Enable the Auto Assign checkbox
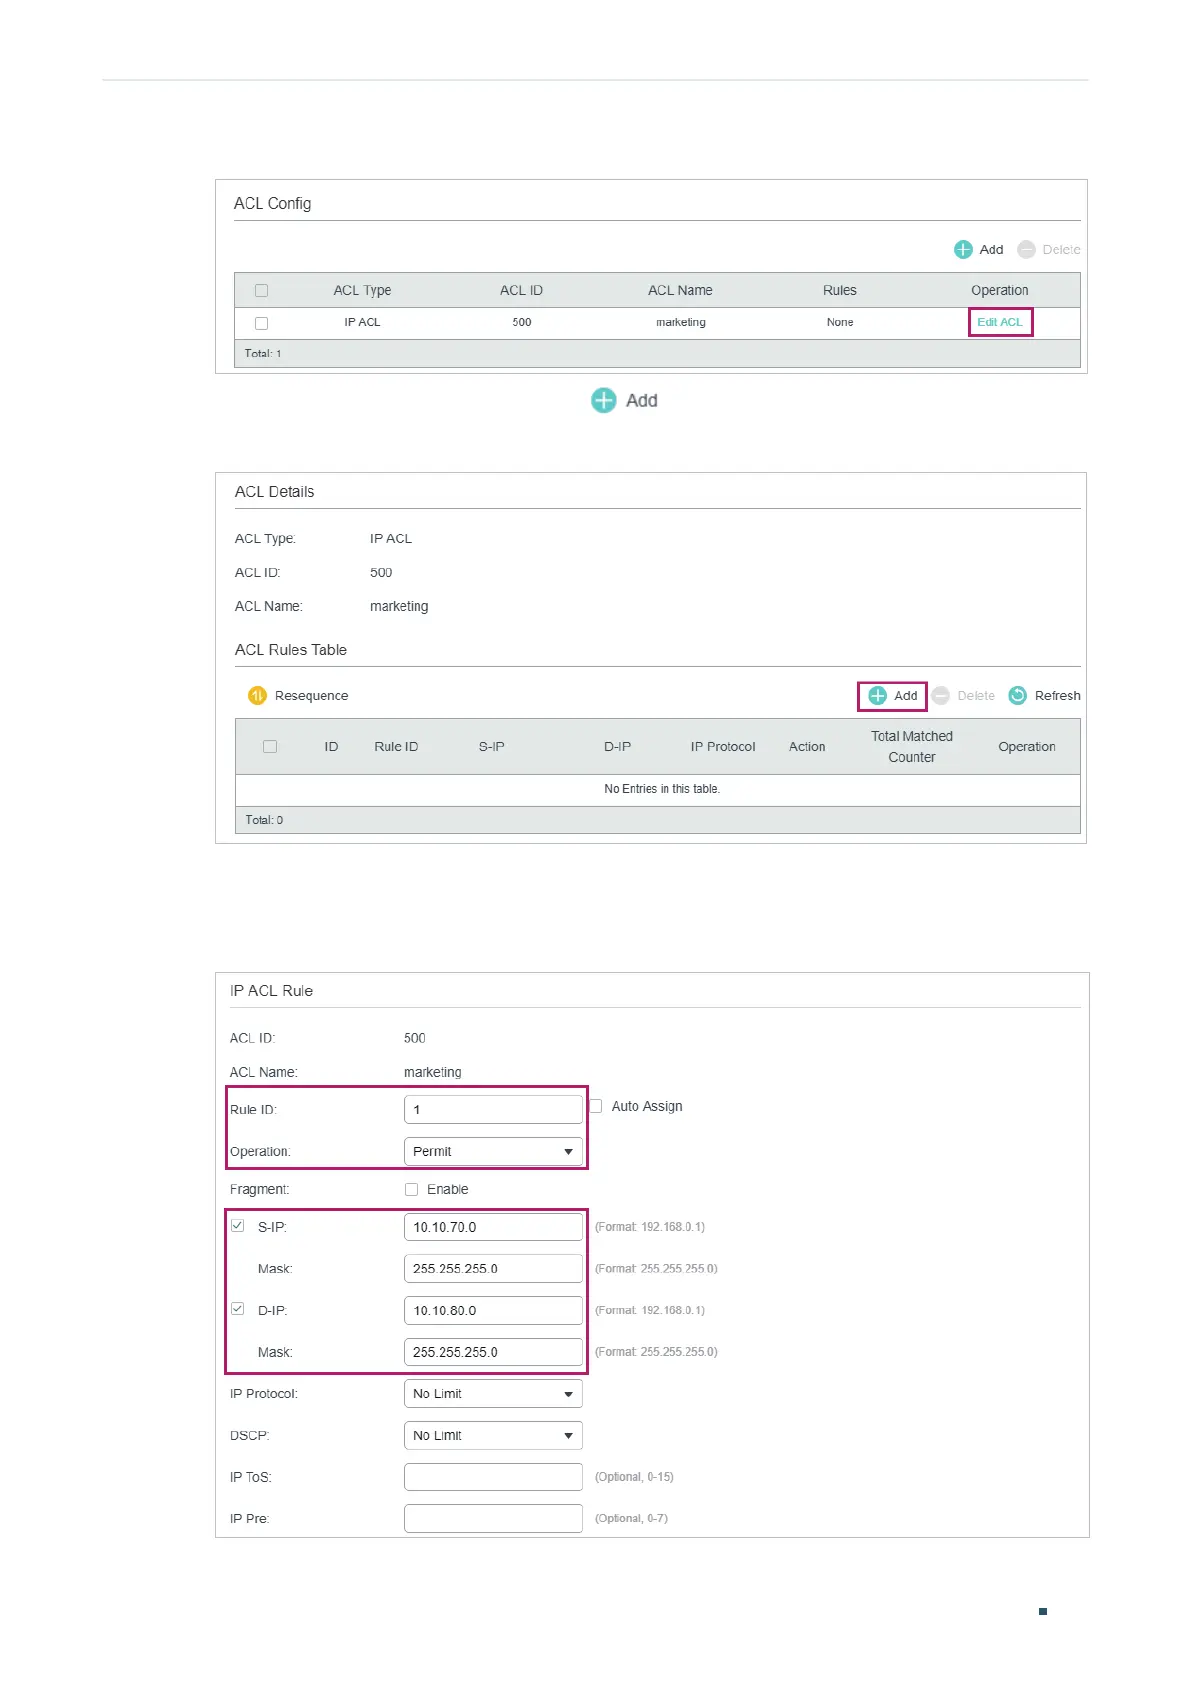Screen dimensions: 1191x1684 596,1106
